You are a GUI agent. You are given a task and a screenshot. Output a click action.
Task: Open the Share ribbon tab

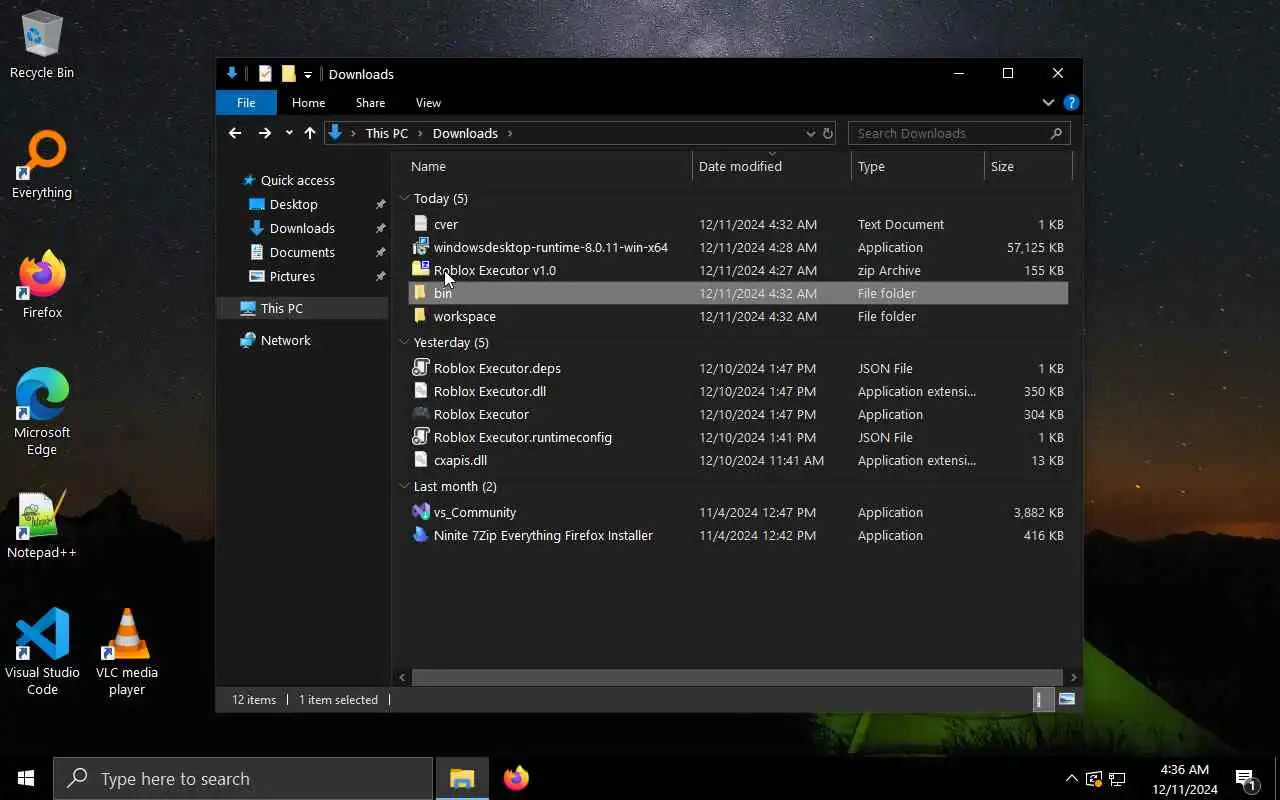pyautogui.click(x=370, y=102)
